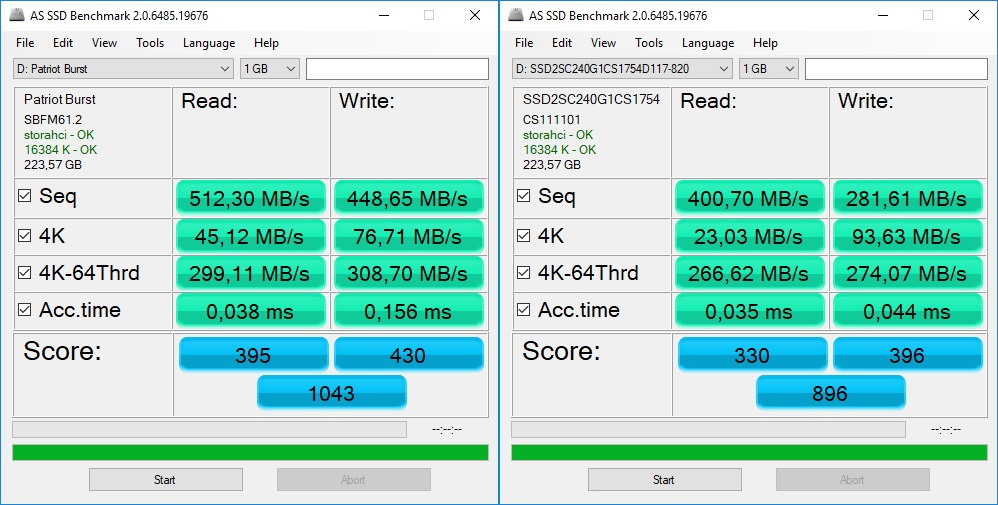
Task: Toggle 4K-64Thrd checkbox in Patriot Burst window
Action: [x=24, y=273]
